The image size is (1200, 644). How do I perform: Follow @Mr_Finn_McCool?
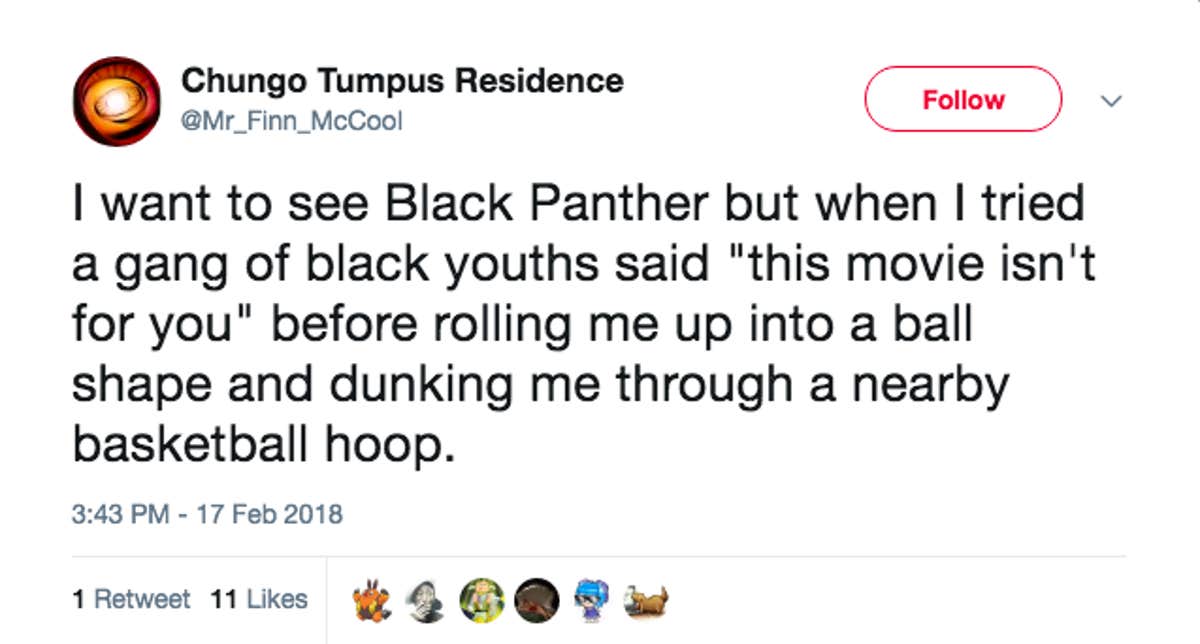(x=963, y=99)
